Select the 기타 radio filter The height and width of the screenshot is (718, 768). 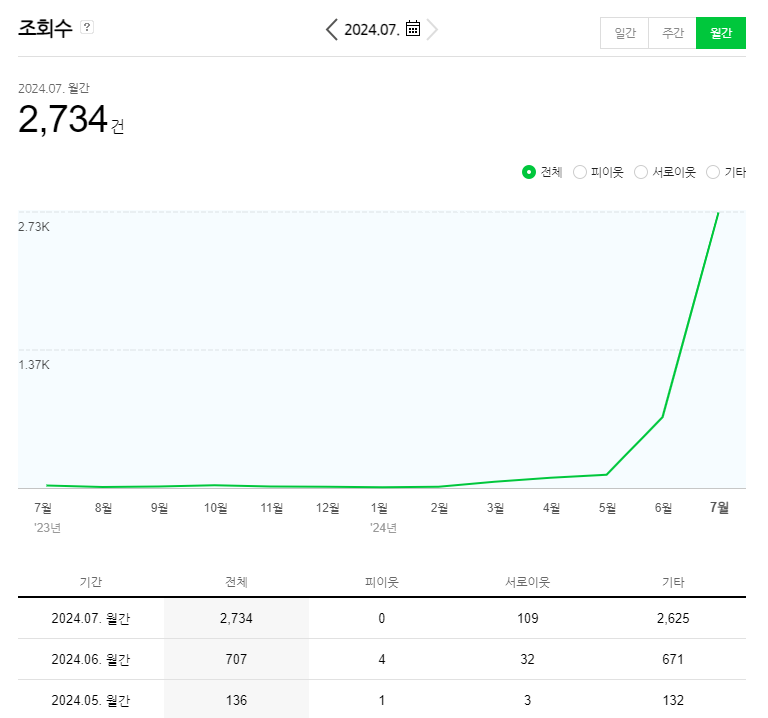click(x=713, y=172)
